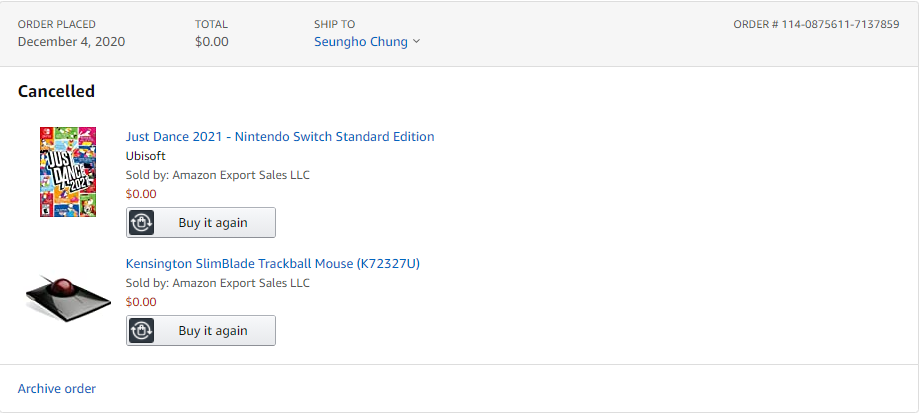Screen dimensions: 920x416
Task: Open the Just Dance 2021 cover thumbnail
Action: pos(67,172)
